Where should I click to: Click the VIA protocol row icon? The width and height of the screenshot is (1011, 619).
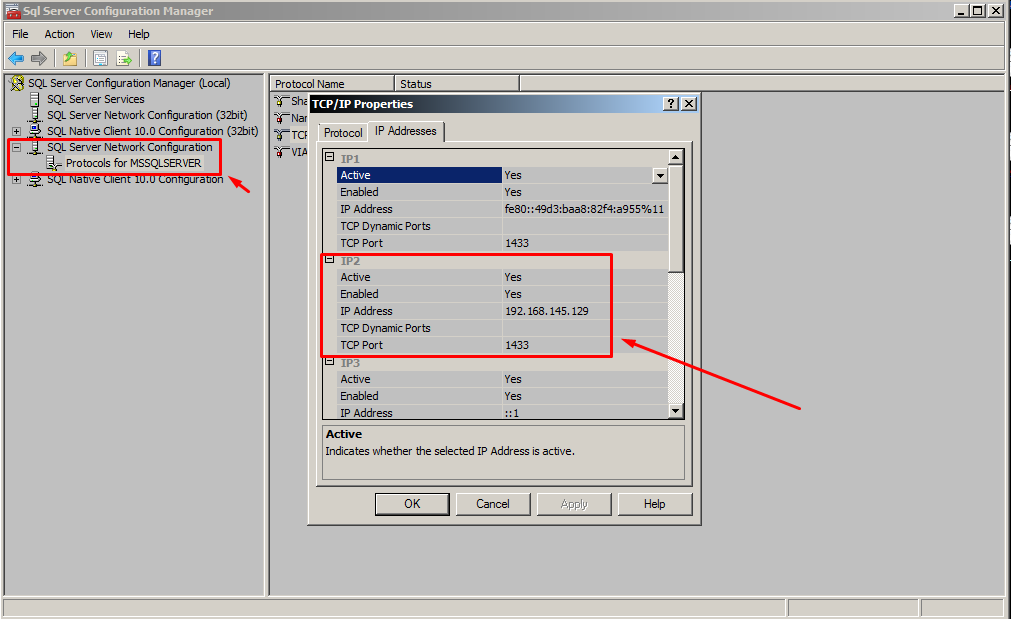(x=281, y=152)
